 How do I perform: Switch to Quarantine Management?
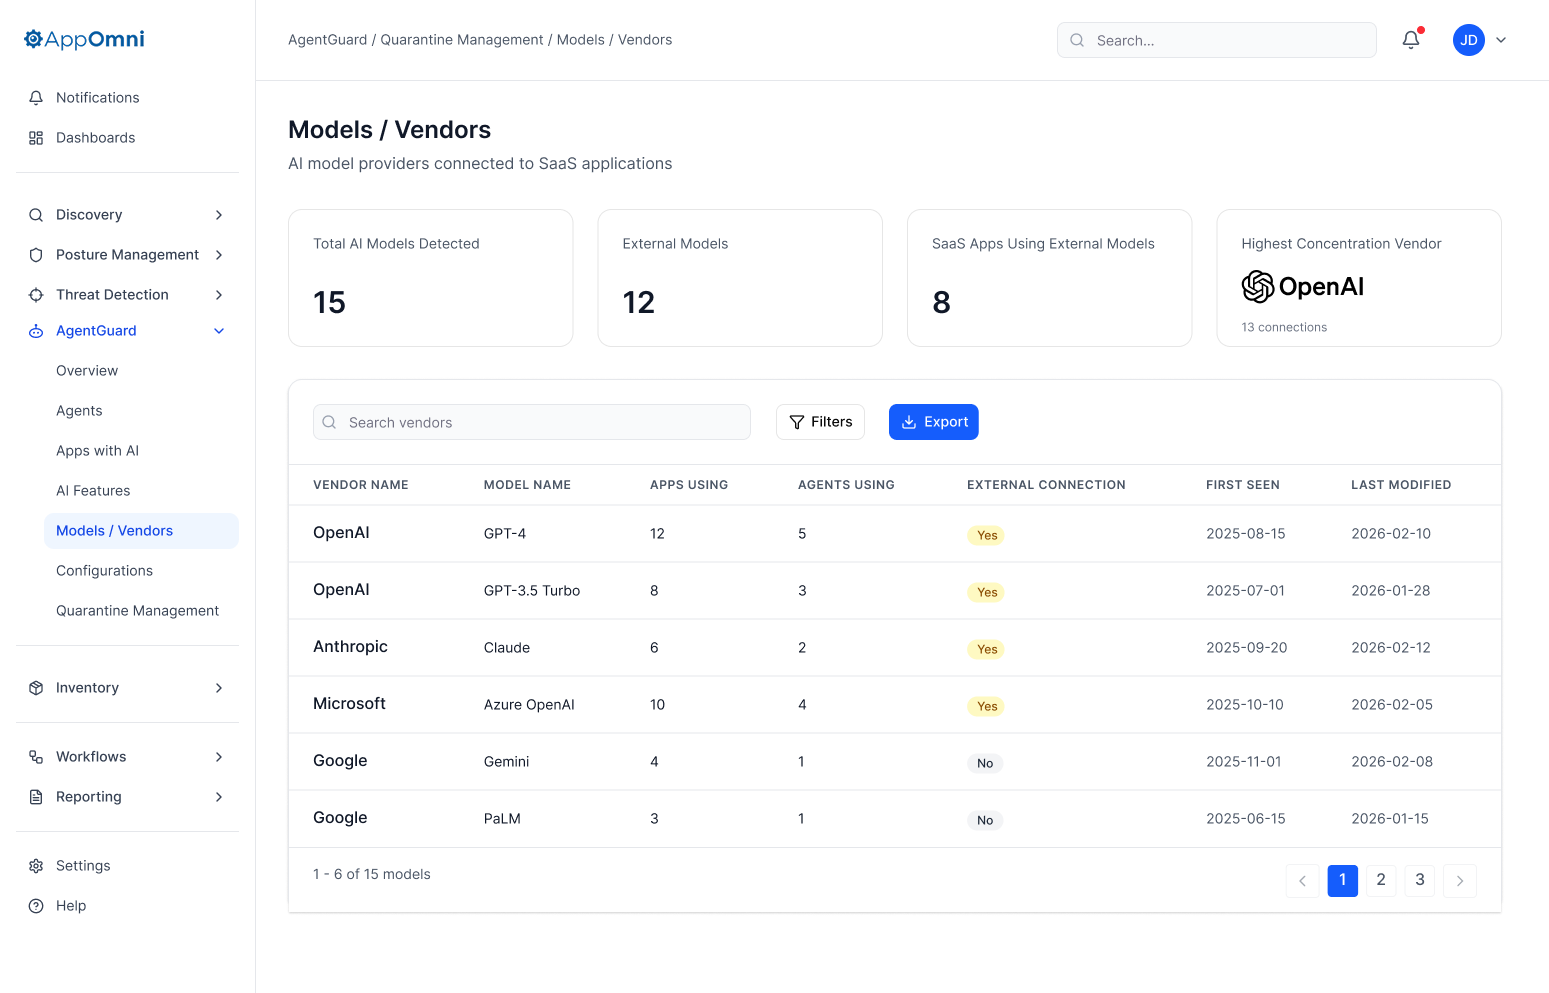(x=137, y=610)
